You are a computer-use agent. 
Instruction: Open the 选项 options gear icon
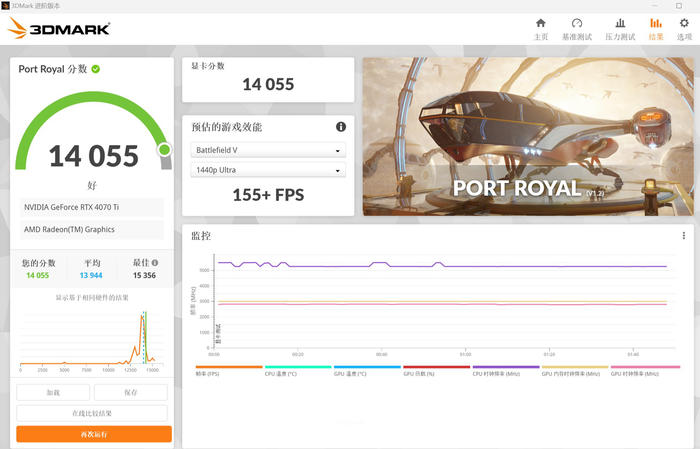[x=684, y=28]
